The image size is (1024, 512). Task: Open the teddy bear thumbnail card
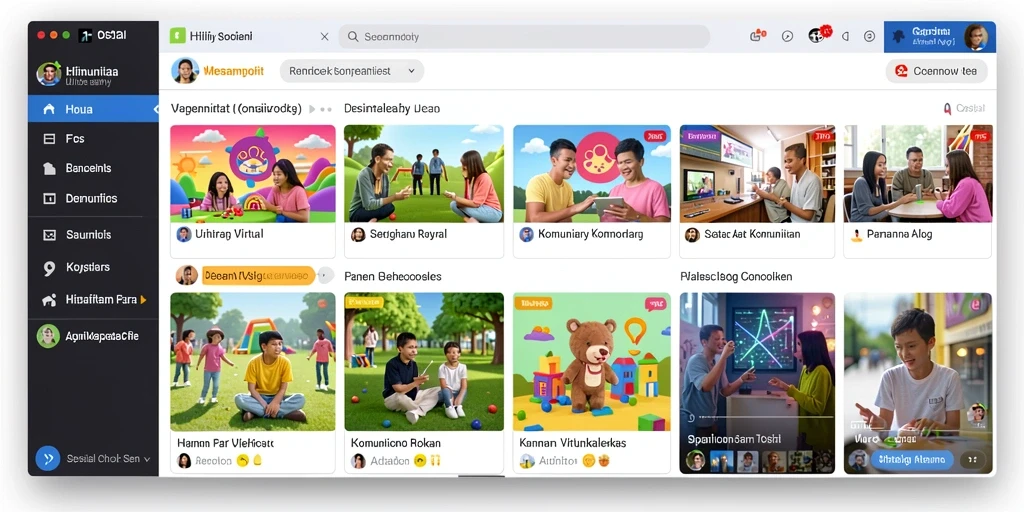click(x=592, y=382)
